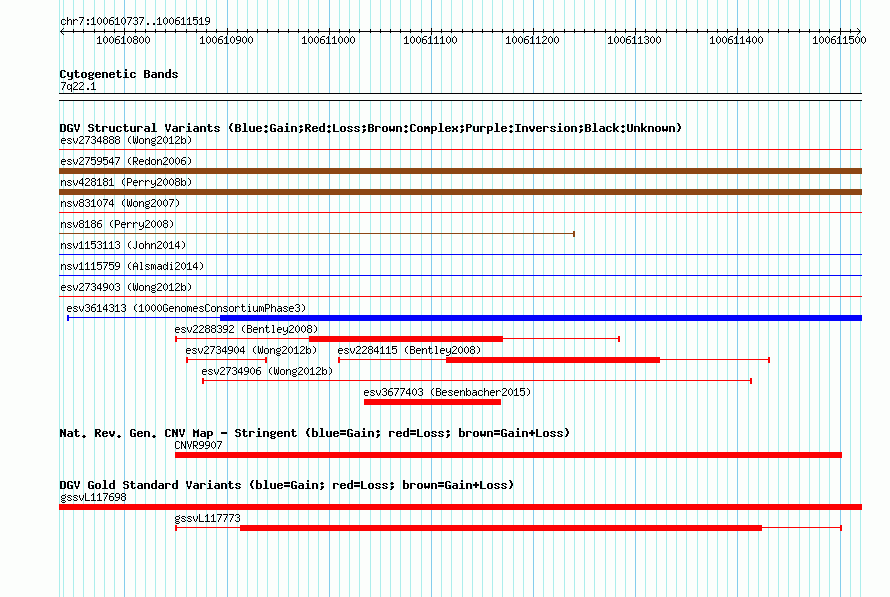
Task: Select variant esv2734888 (Wong2012b) label
Action: [x=126, y=140]
